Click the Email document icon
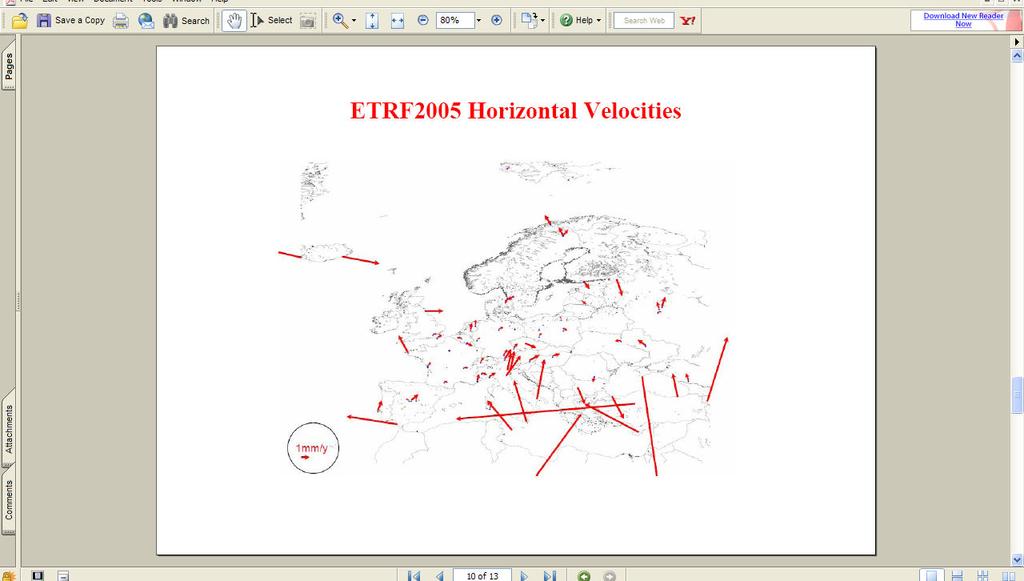This screenshot has height=581, width=1024. tap(146, 21)
